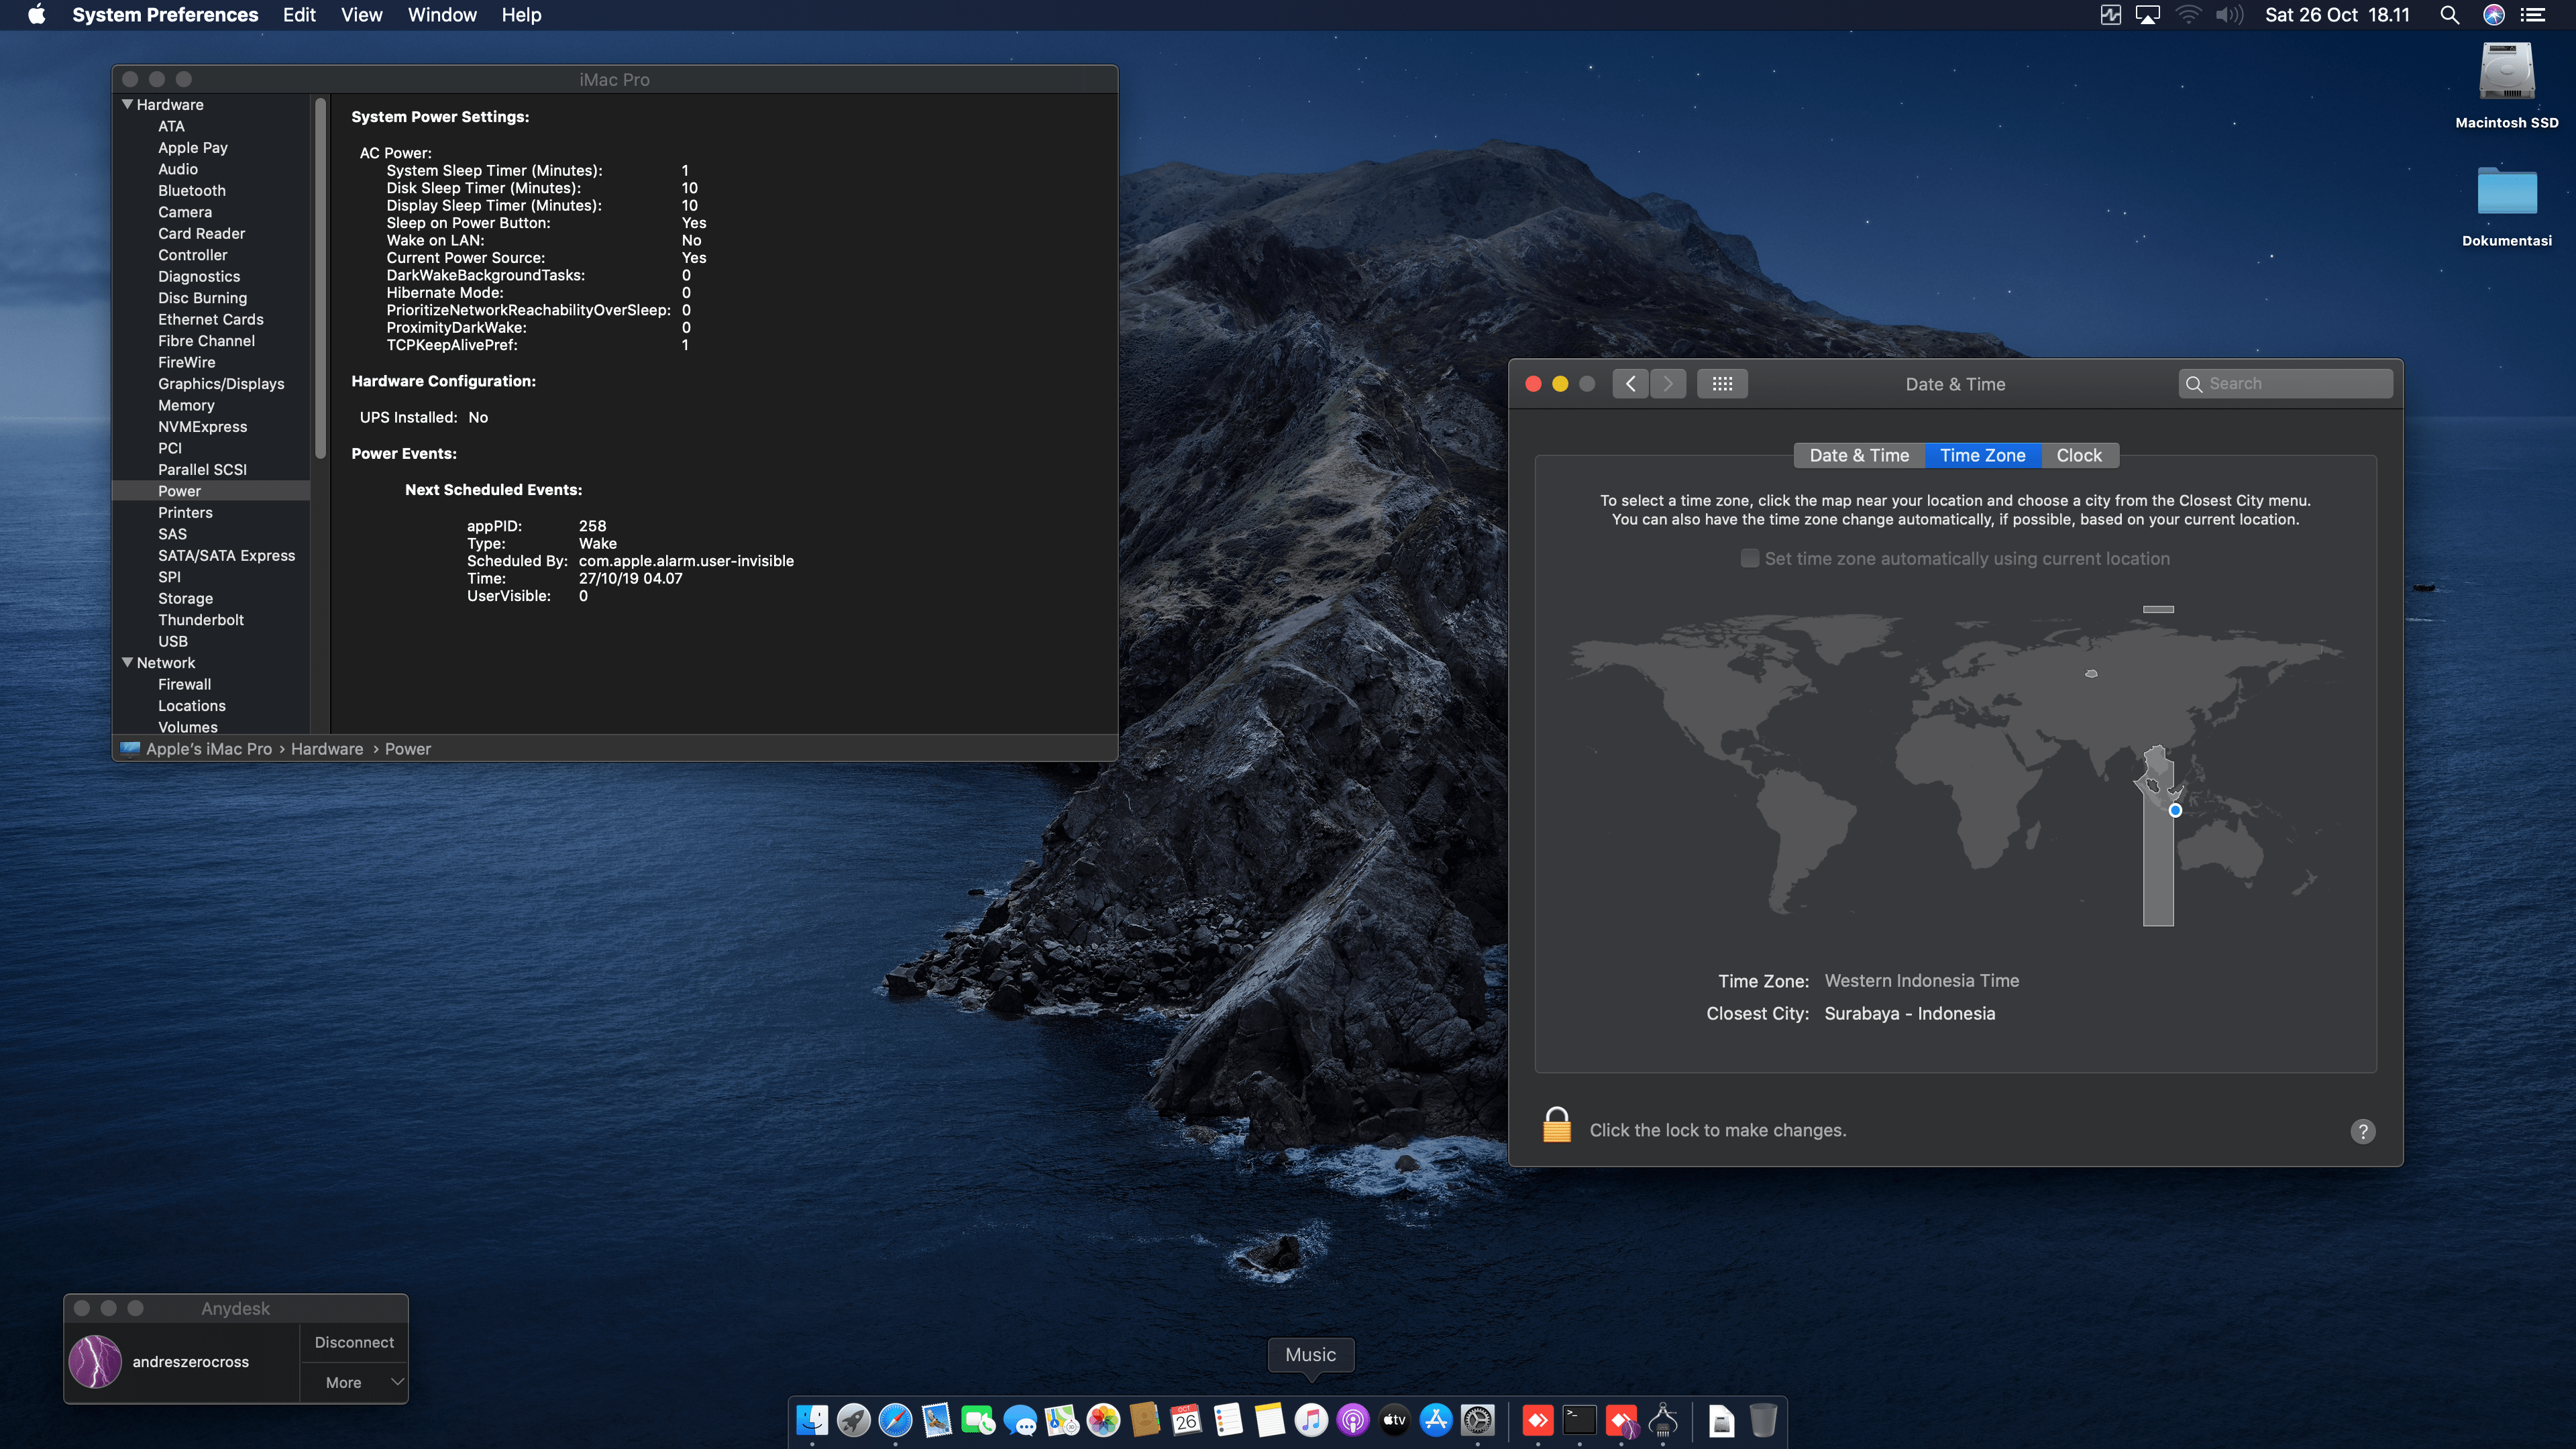Enable set time zone automatically checkbox
Image resolution: width=2576 pixels, height=1449 pixels.
coord(1749,559)
